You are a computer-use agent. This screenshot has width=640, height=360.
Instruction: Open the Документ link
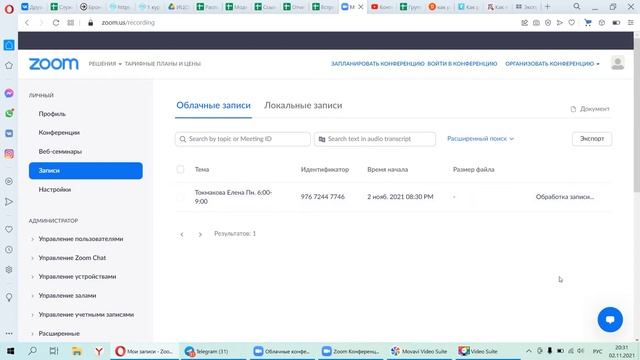590,109
